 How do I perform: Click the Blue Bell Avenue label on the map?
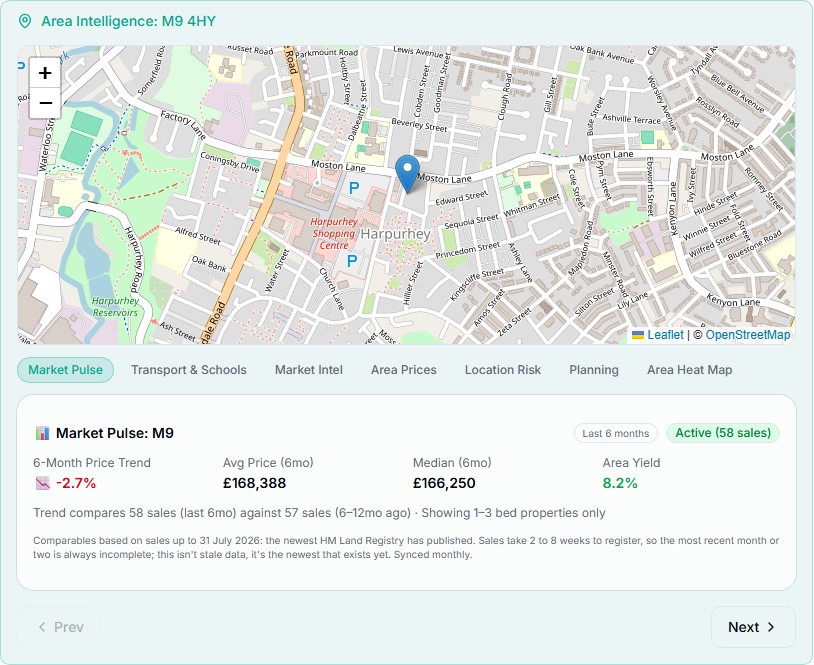click(x=737, y=94)
